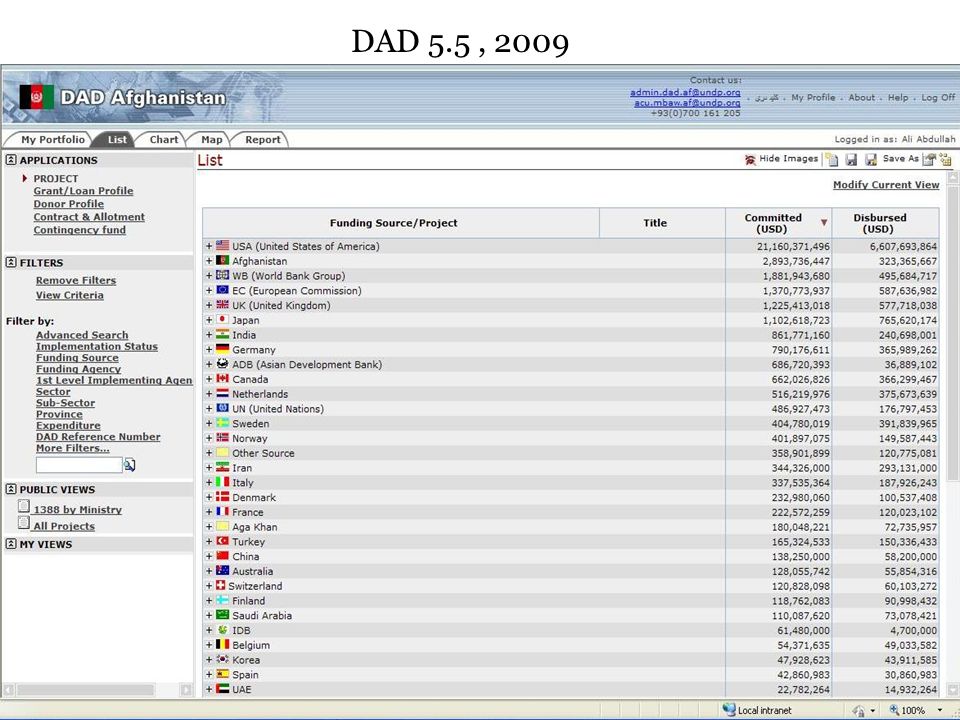The image size is (960, 720).
Task: Expand the USA (United States of America) row
Action: [x=209, y=246]
